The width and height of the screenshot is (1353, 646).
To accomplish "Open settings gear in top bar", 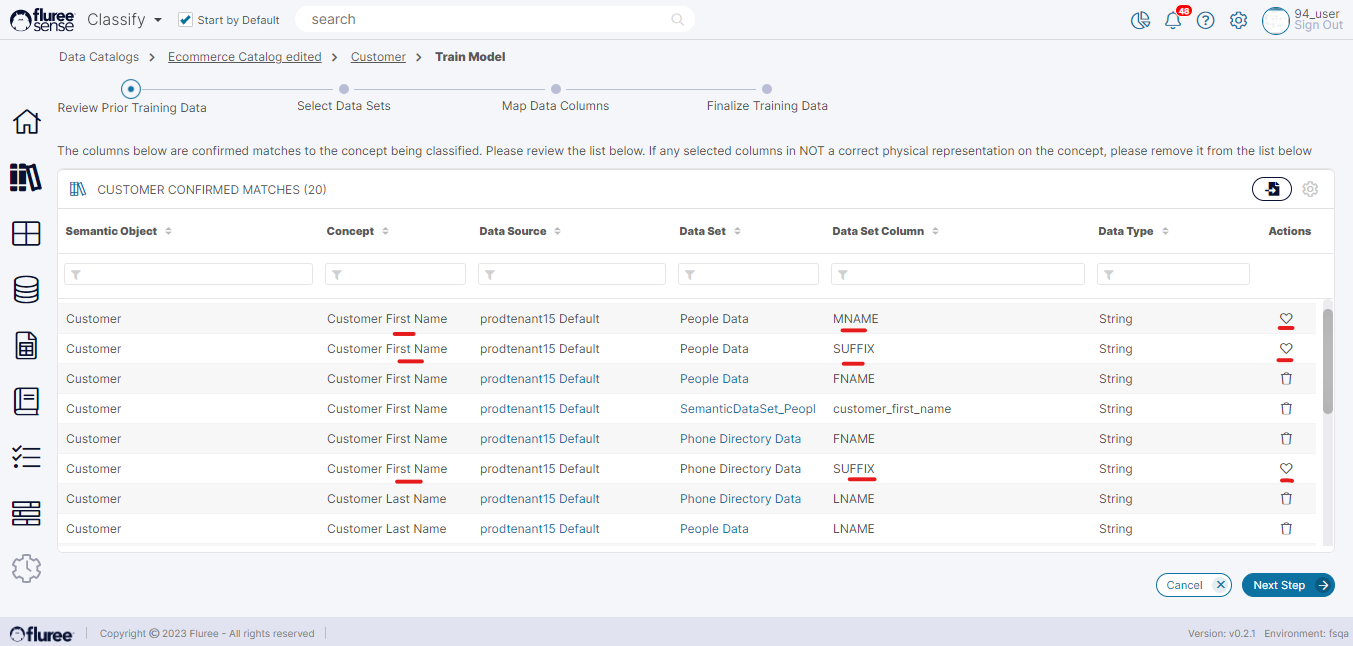I will [1238, 20].
